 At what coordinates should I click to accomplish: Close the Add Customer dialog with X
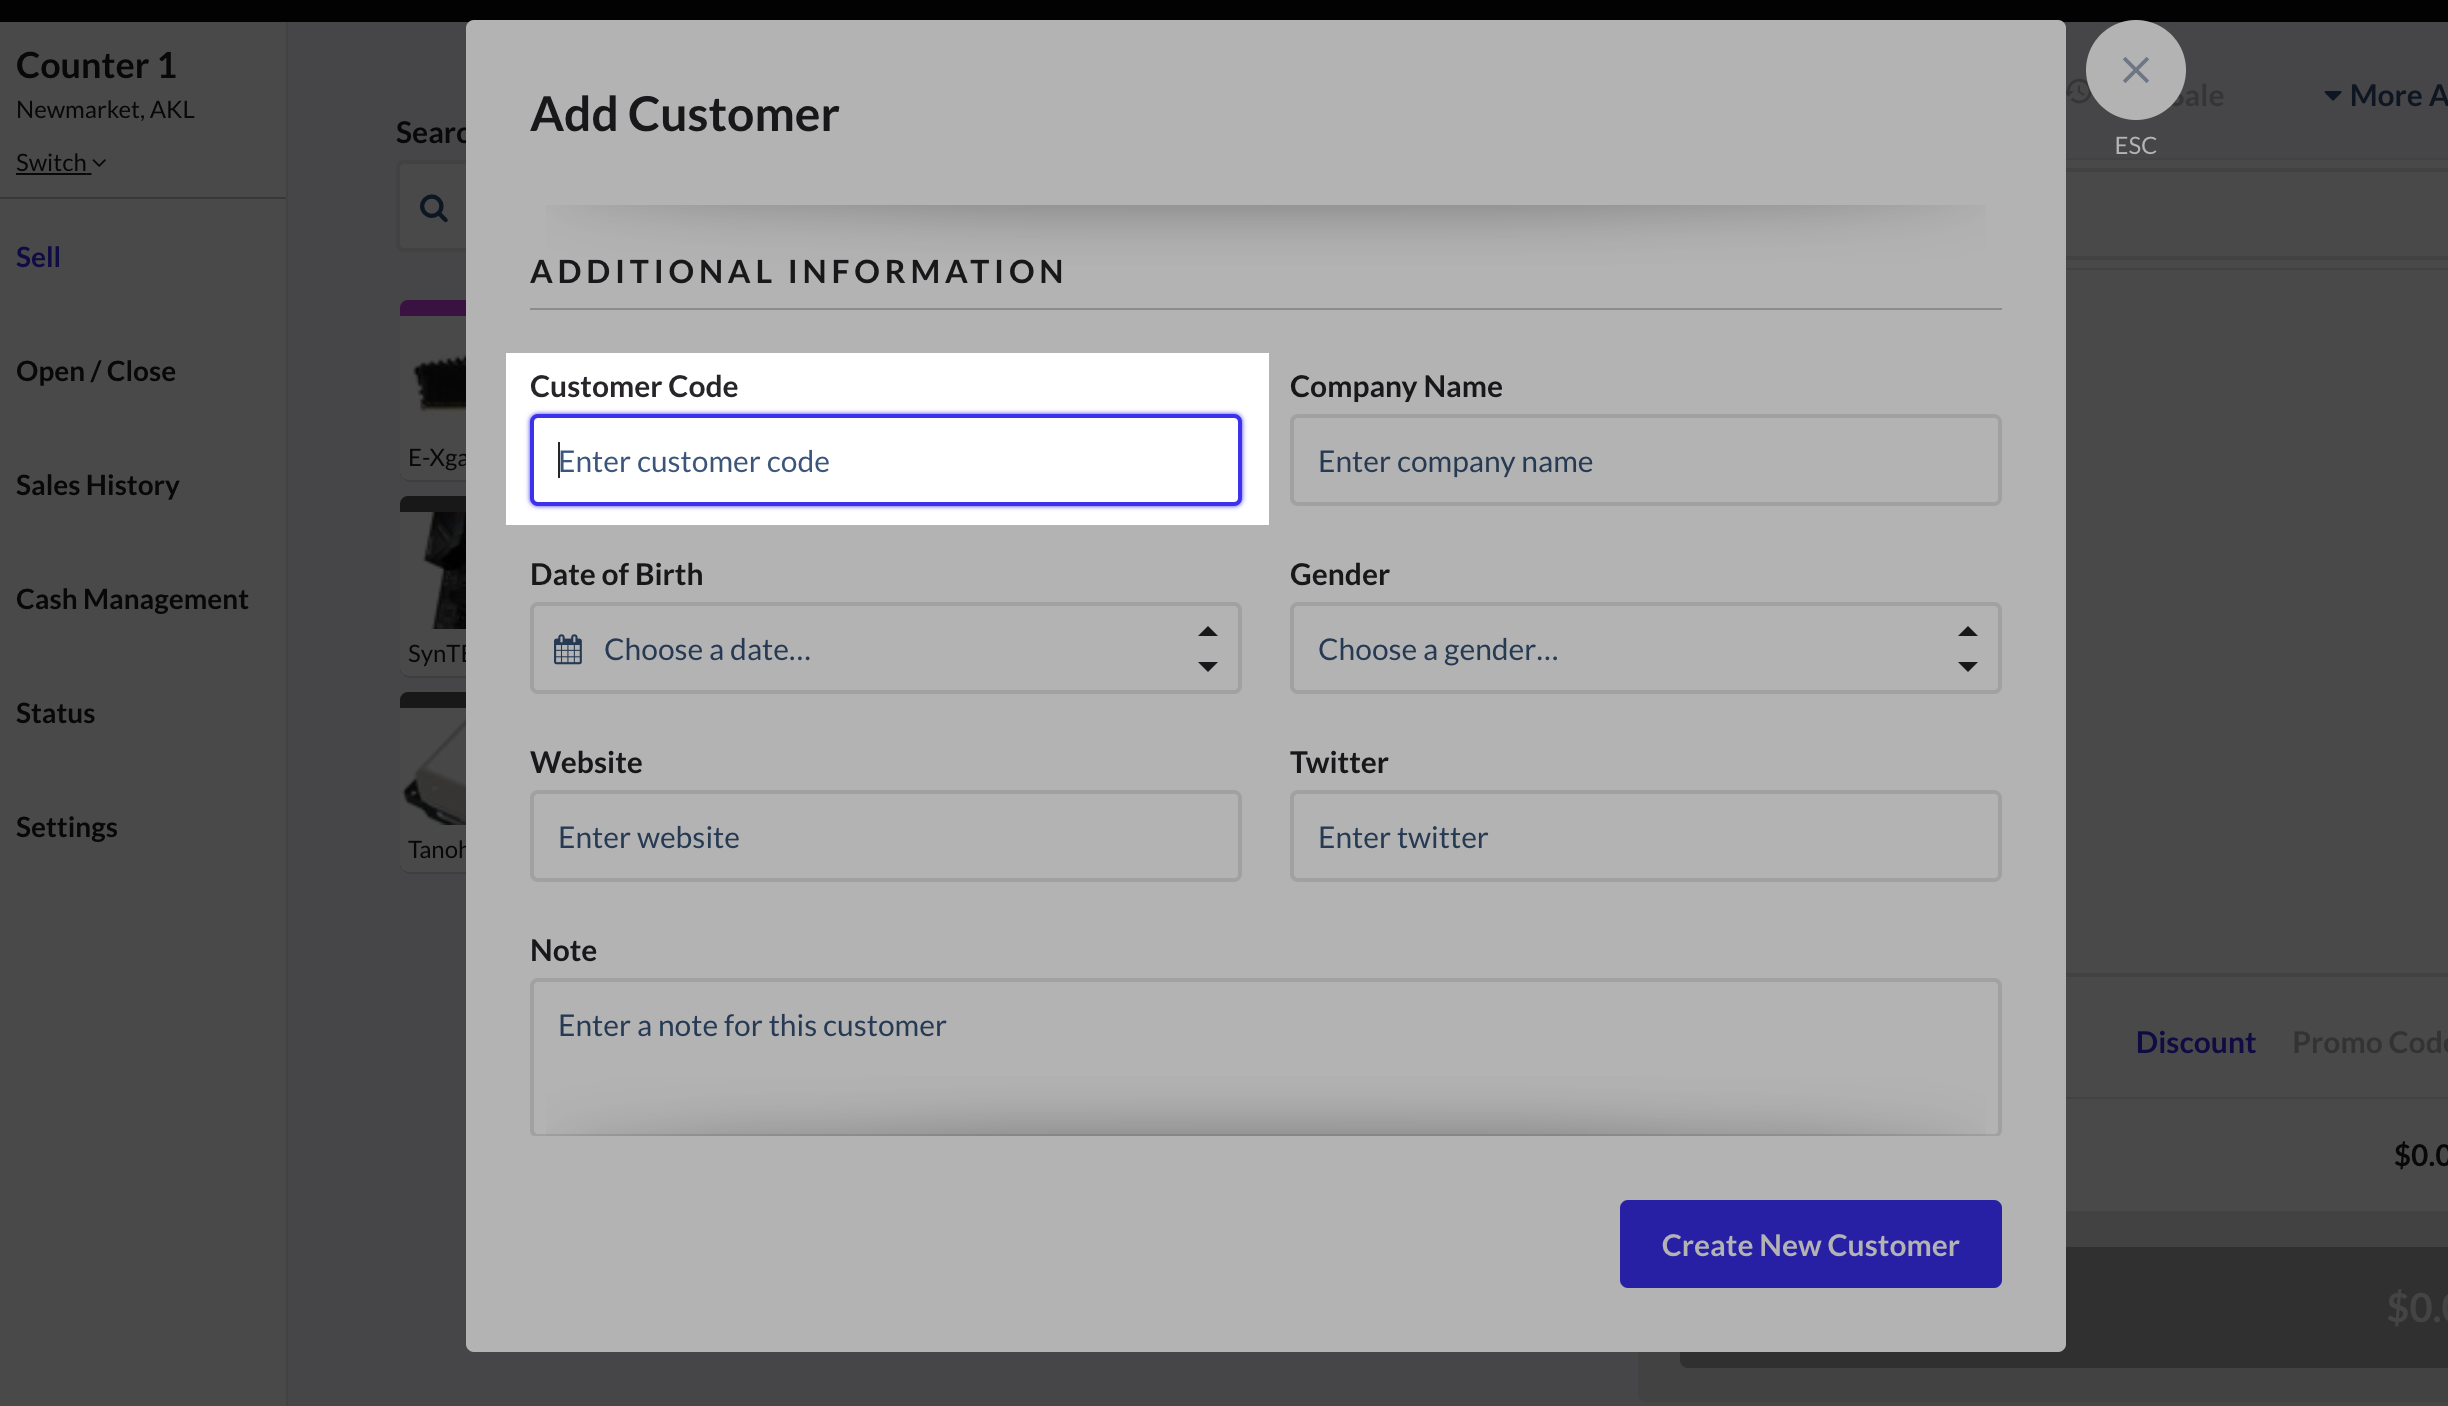coord(2135,70)
